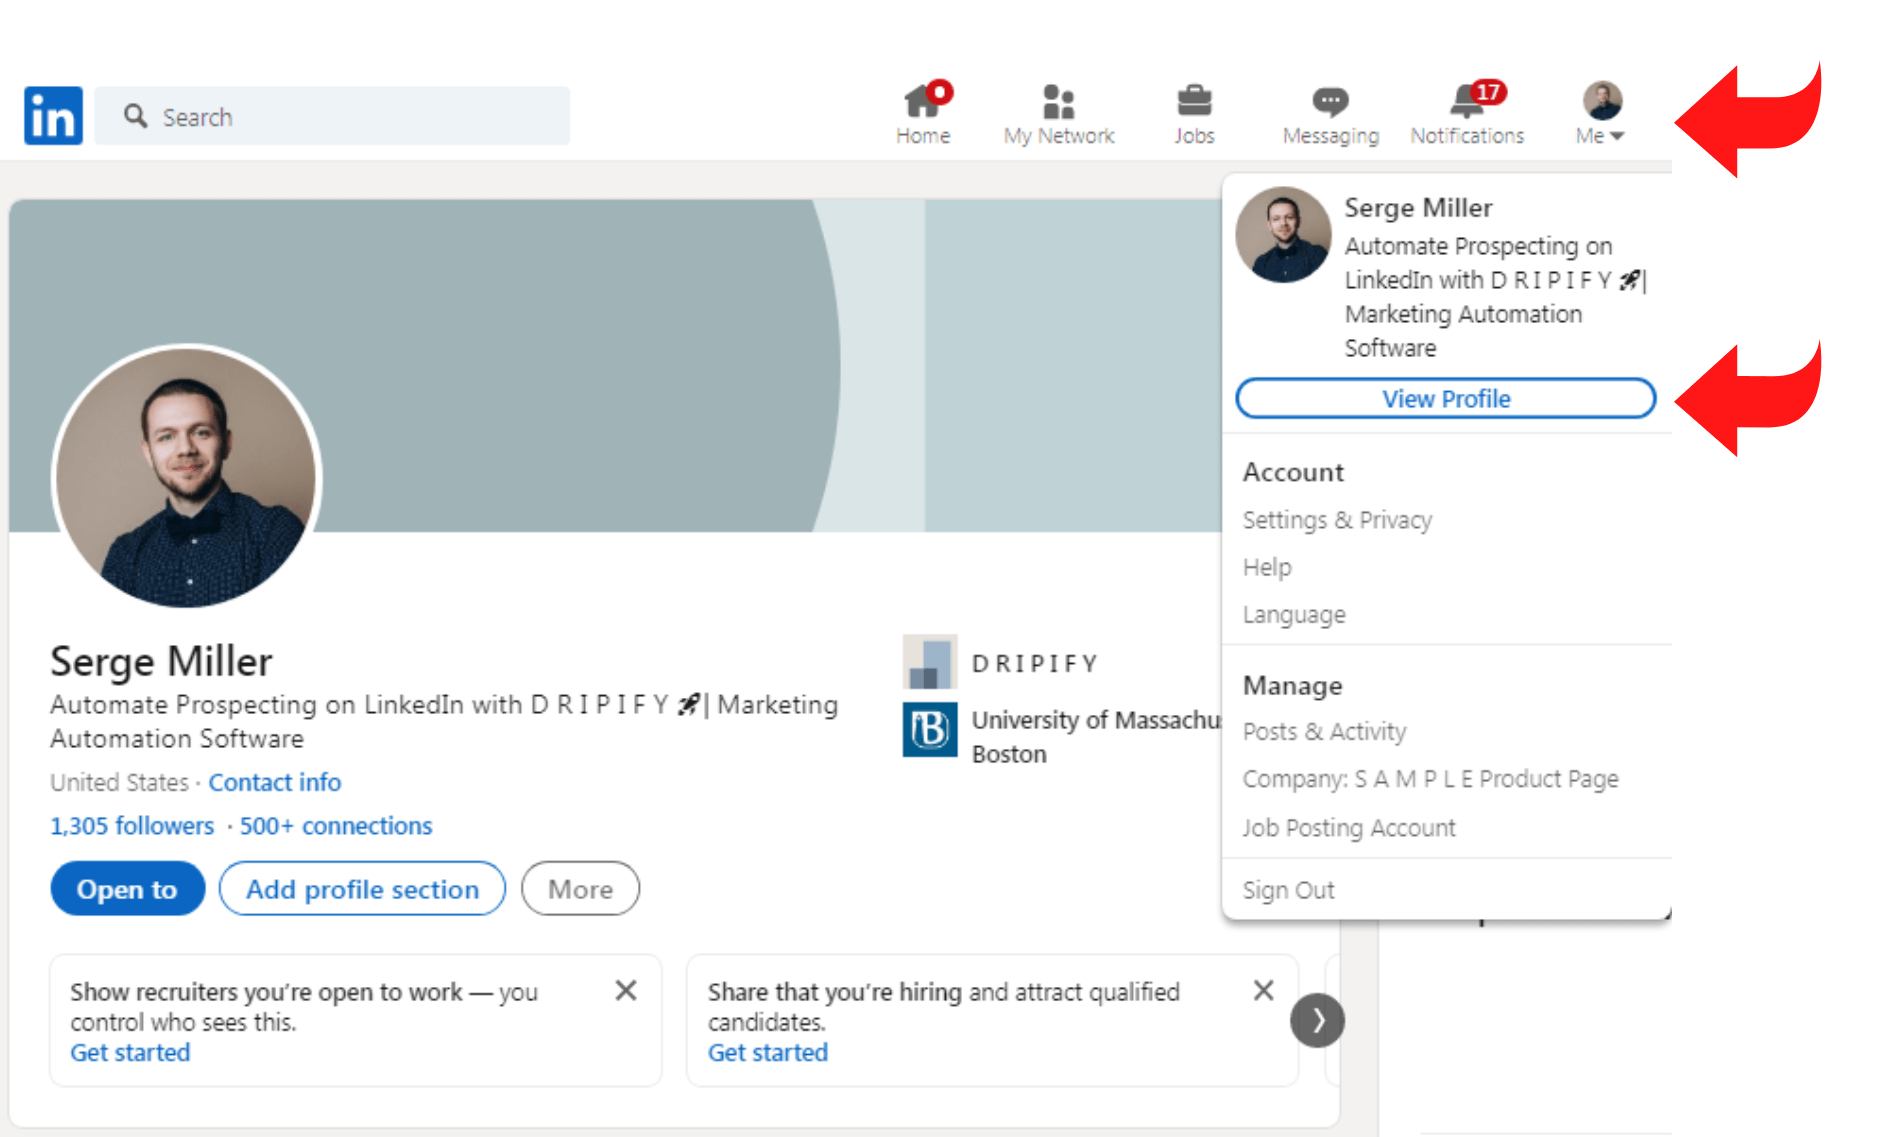Click the LinkedIn logo icon
This screenshot has height=1137, width=1893.
pos(53,116)
